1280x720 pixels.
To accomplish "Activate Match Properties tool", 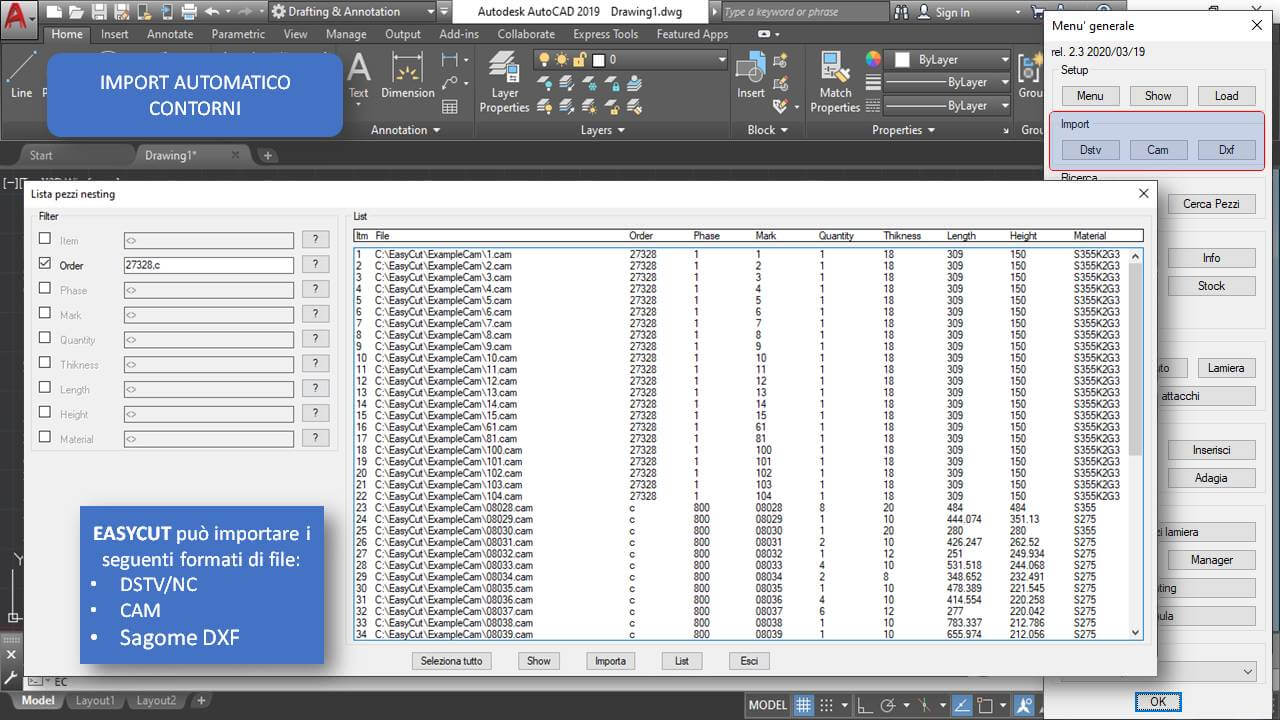I will click(x=835, y=82).
